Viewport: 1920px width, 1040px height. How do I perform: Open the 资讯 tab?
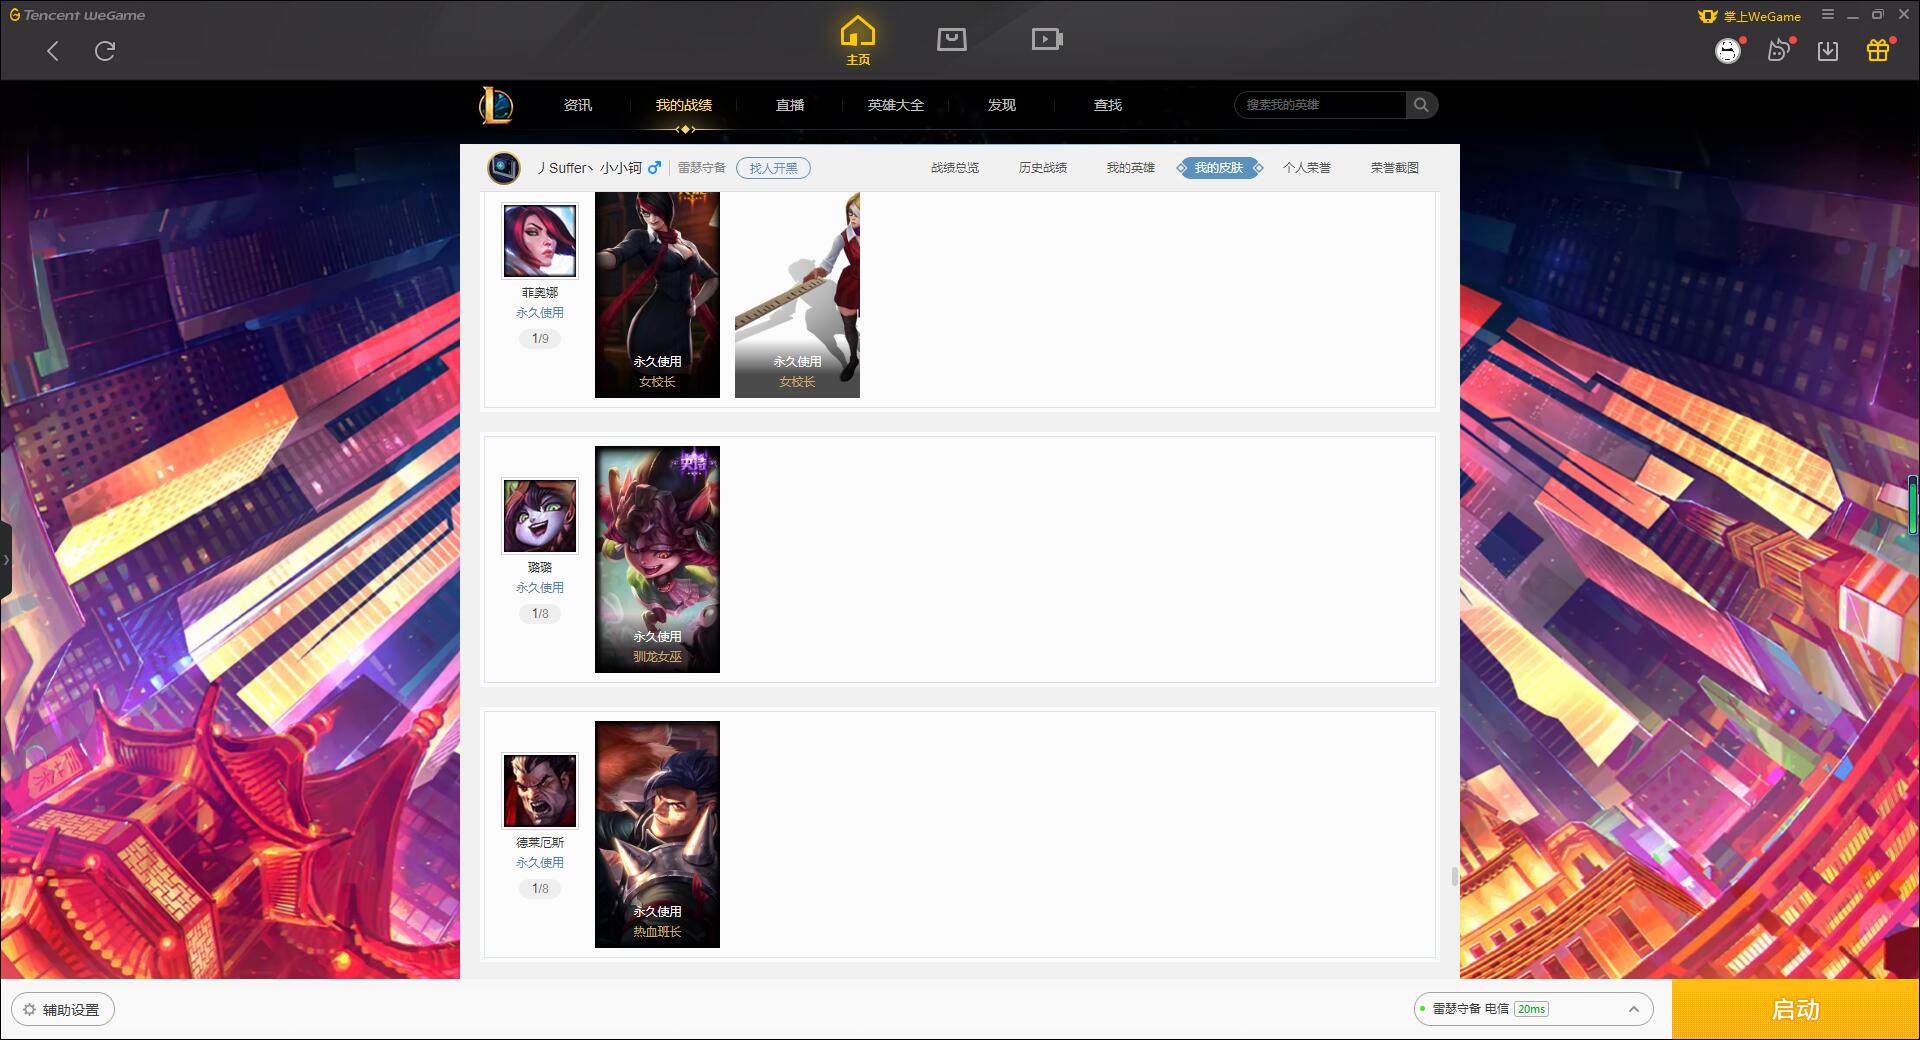(x=577, y=105)
